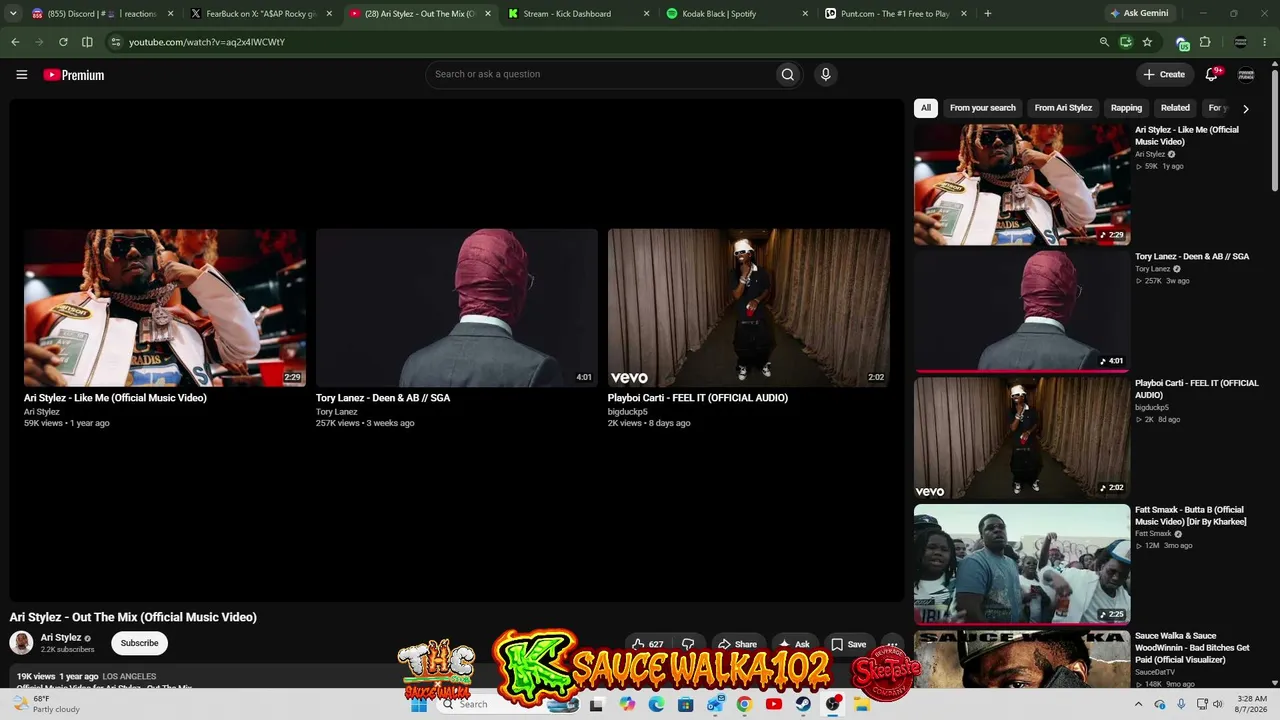The width and height of the screenshot is (1280, 720).
Task: Click the Create button
Action: [1165, 74]
